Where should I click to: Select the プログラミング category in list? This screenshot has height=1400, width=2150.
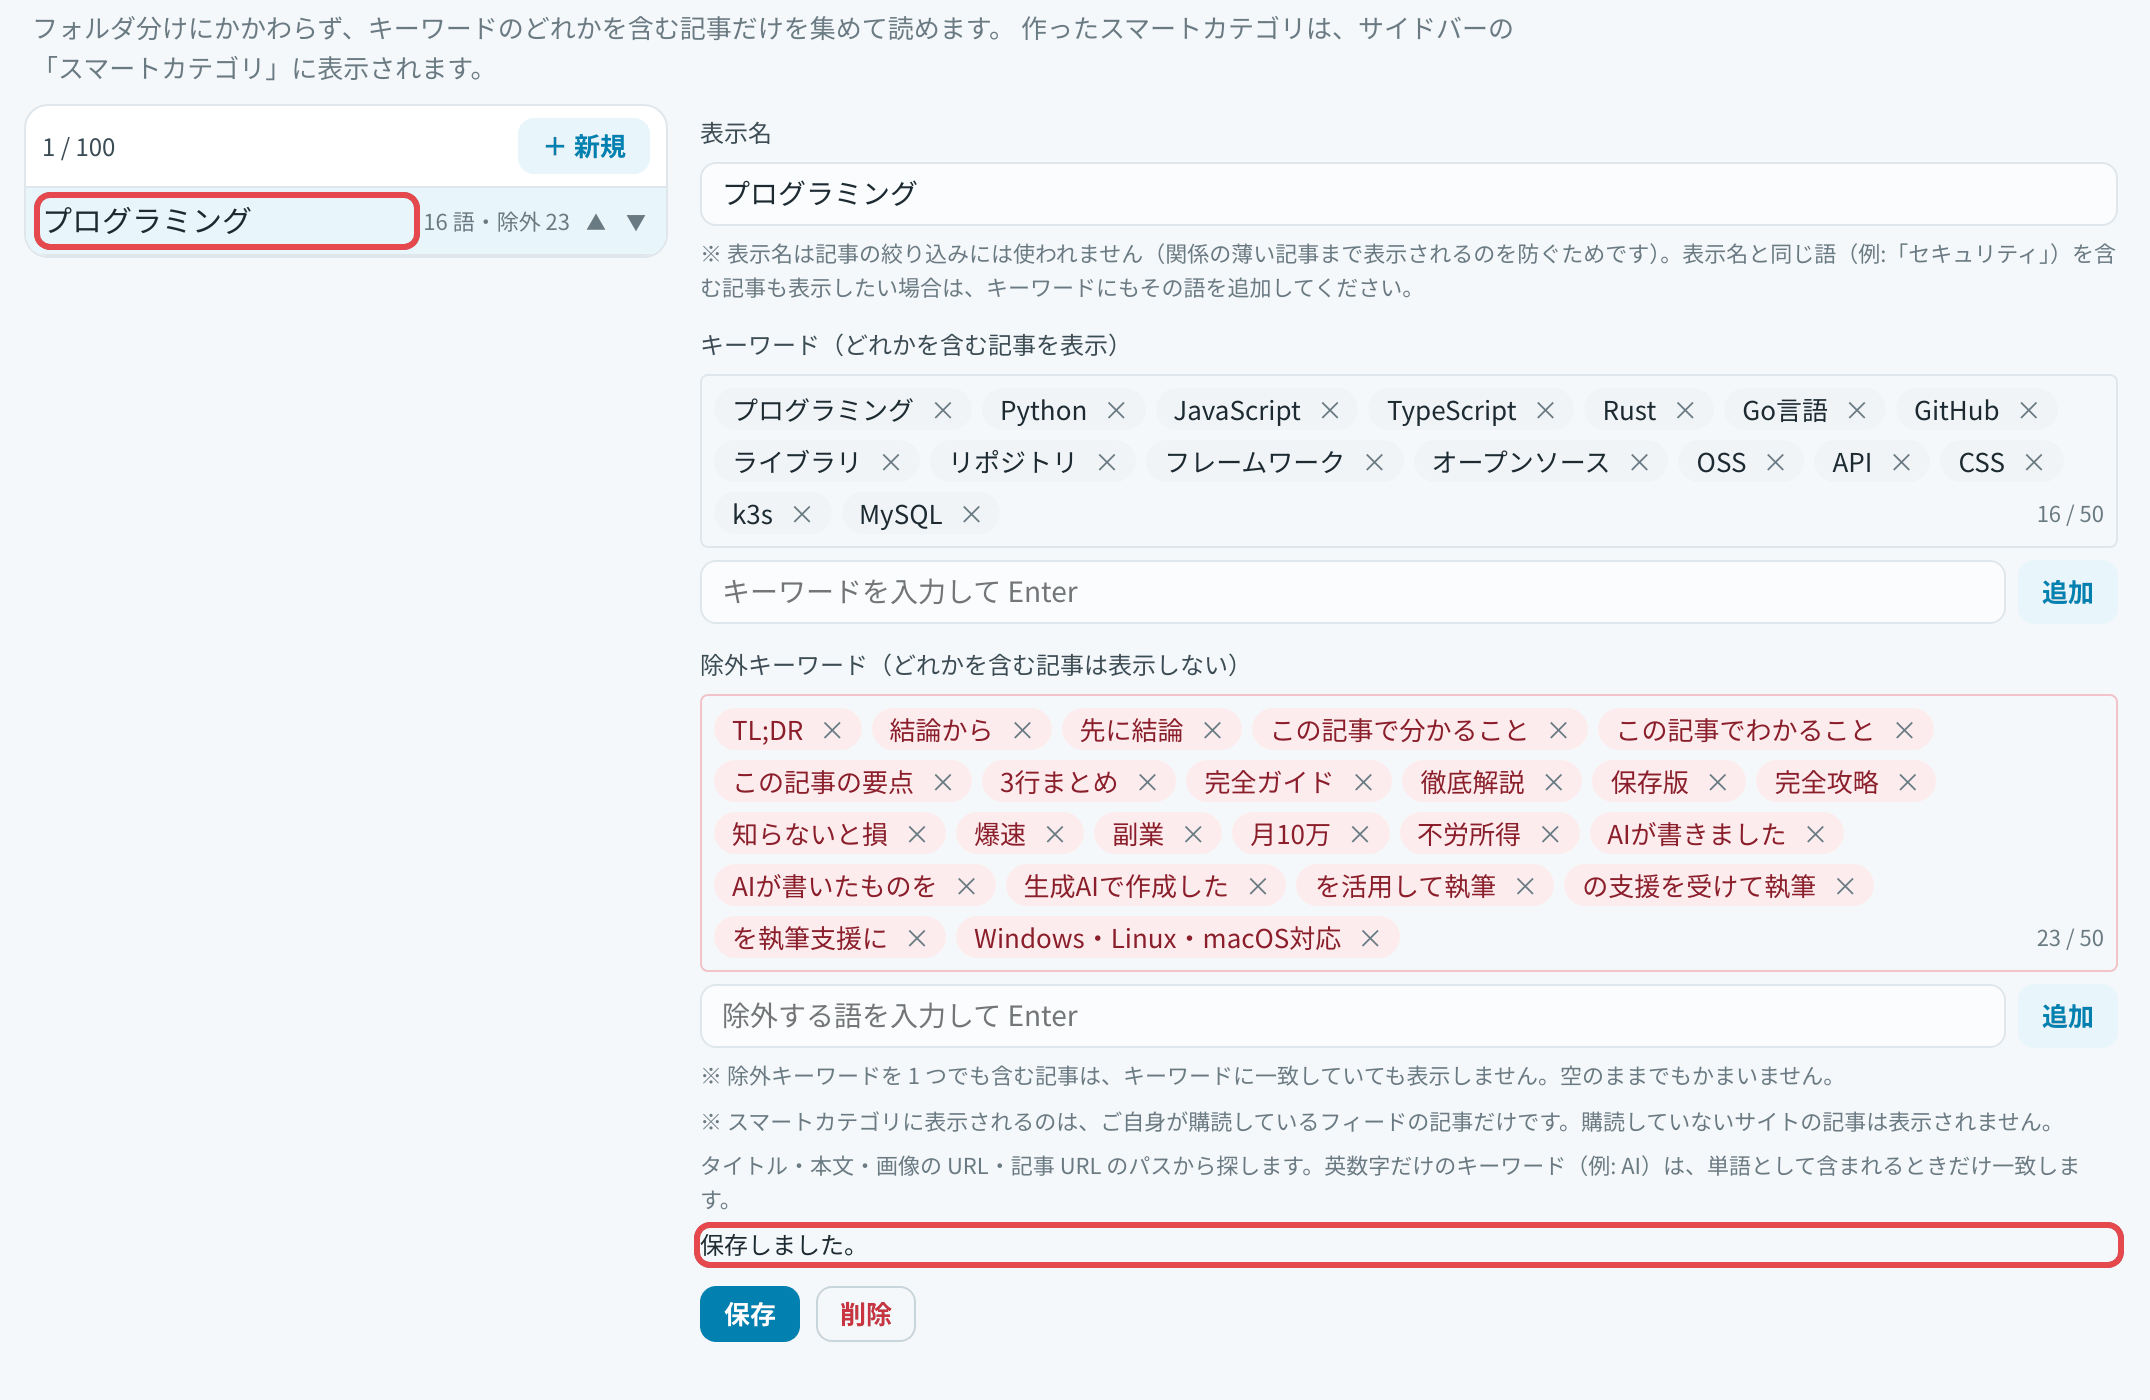(226, 221)
